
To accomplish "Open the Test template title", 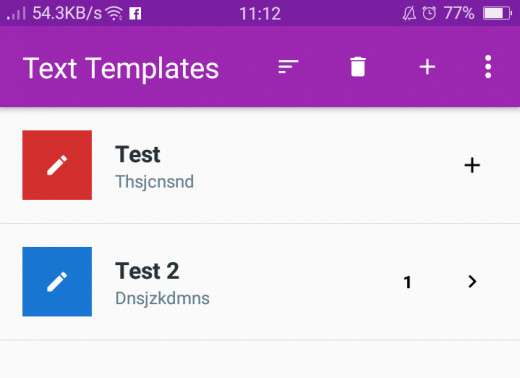I will (x=138, y=154).
